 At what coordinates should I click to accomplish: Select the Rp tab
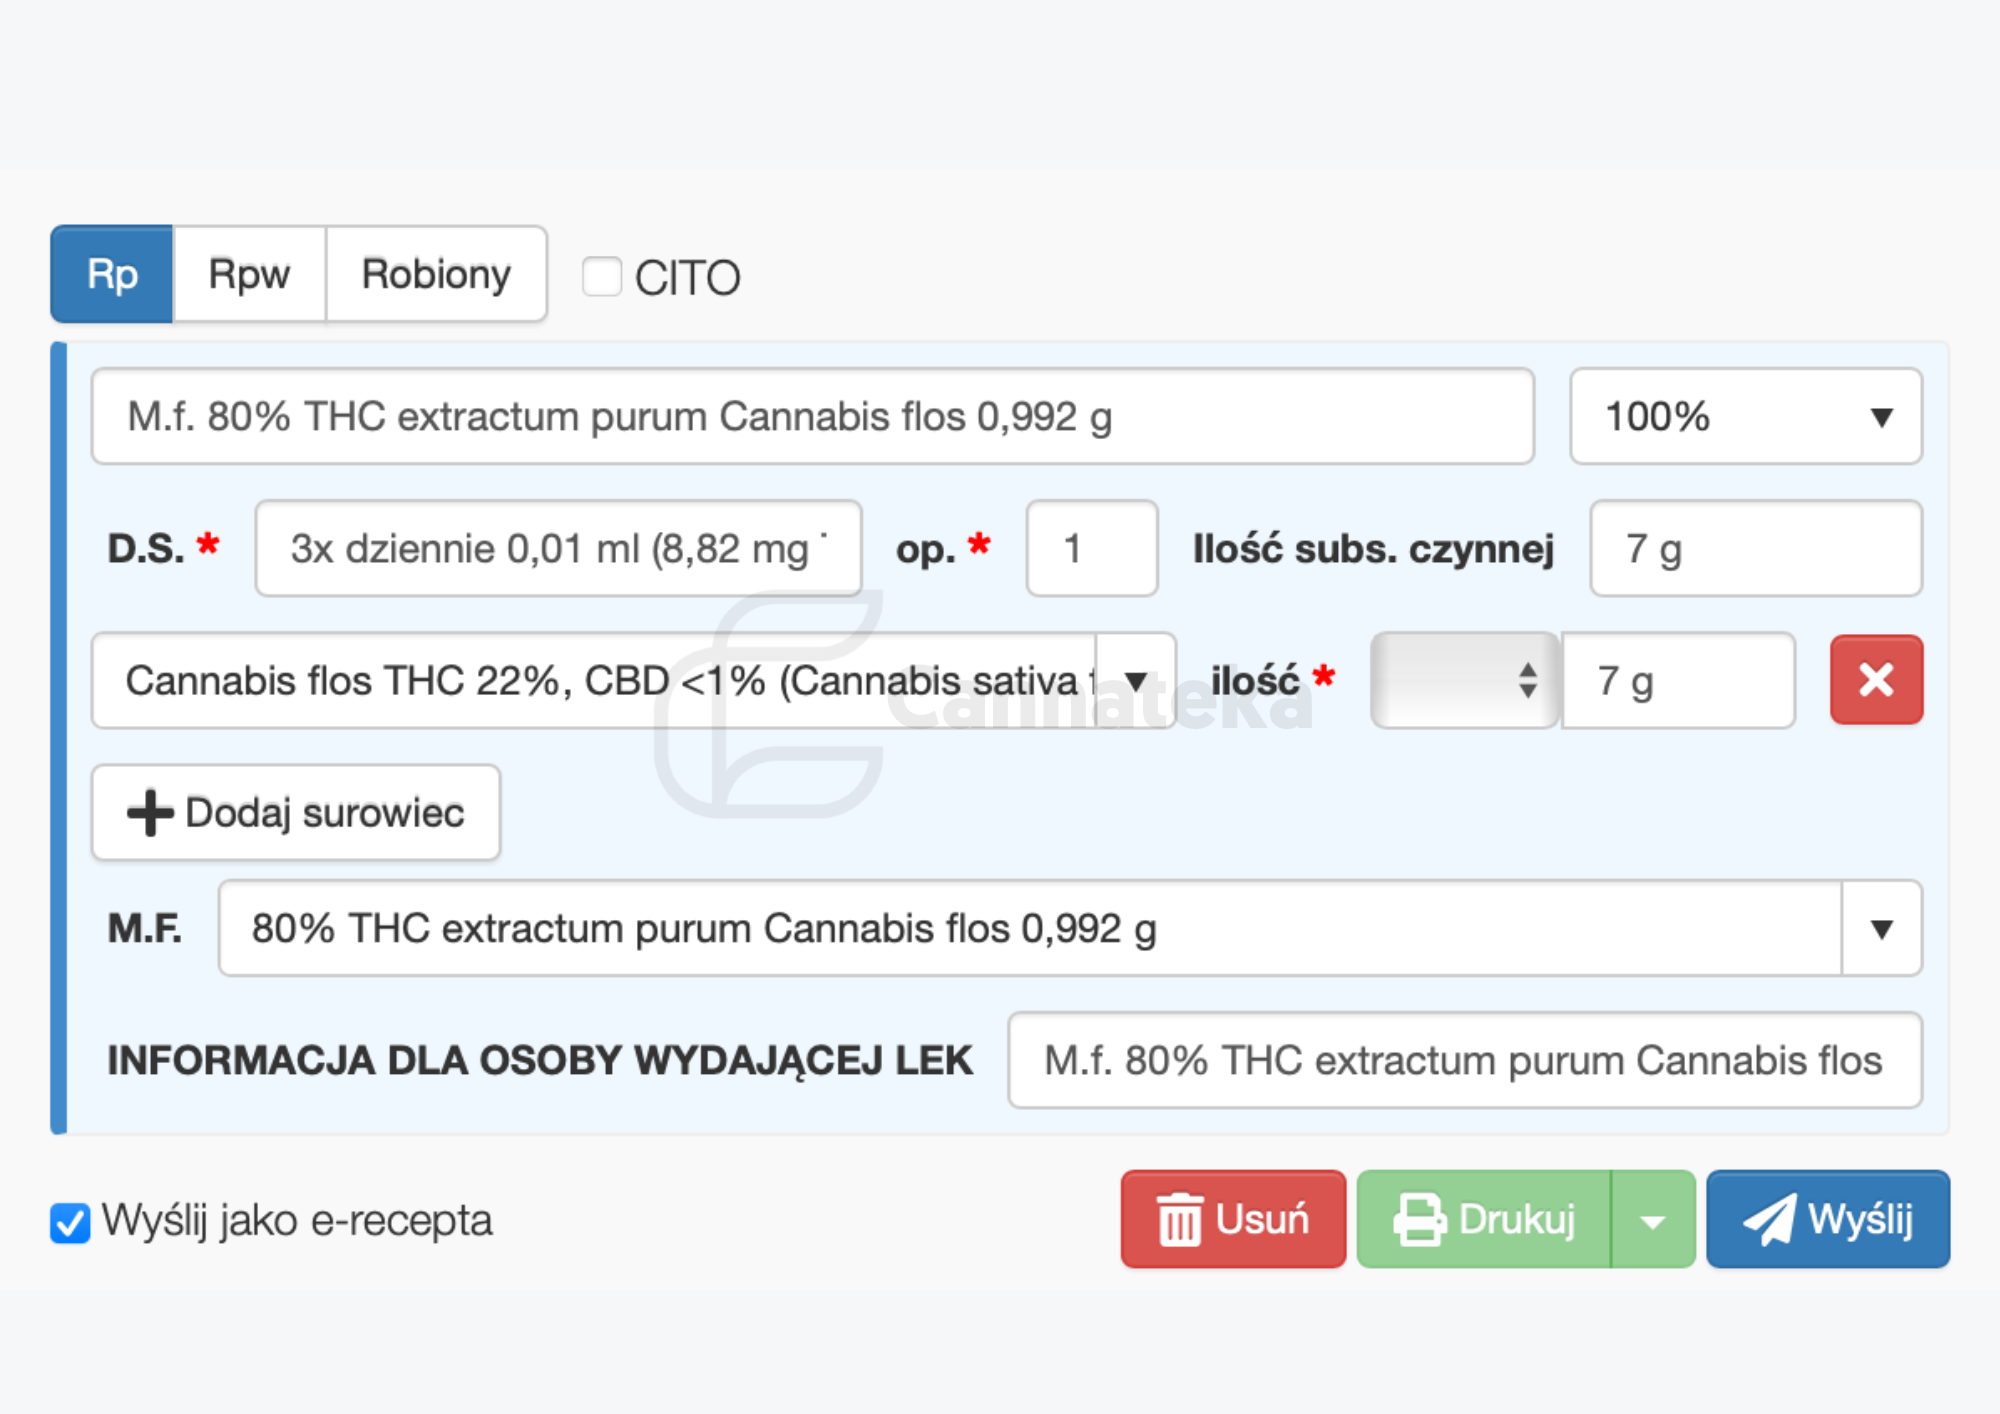112,274
